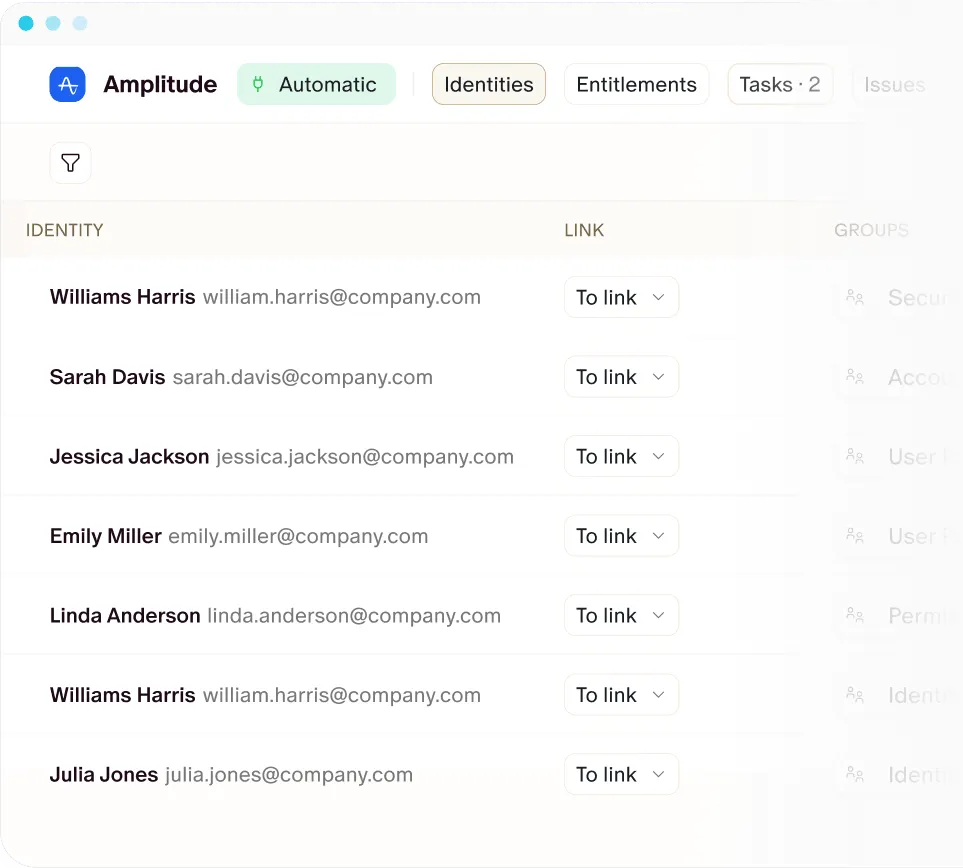Switch to the Identities tab
This screenshot has width=963, height=868.
[489, 84]
